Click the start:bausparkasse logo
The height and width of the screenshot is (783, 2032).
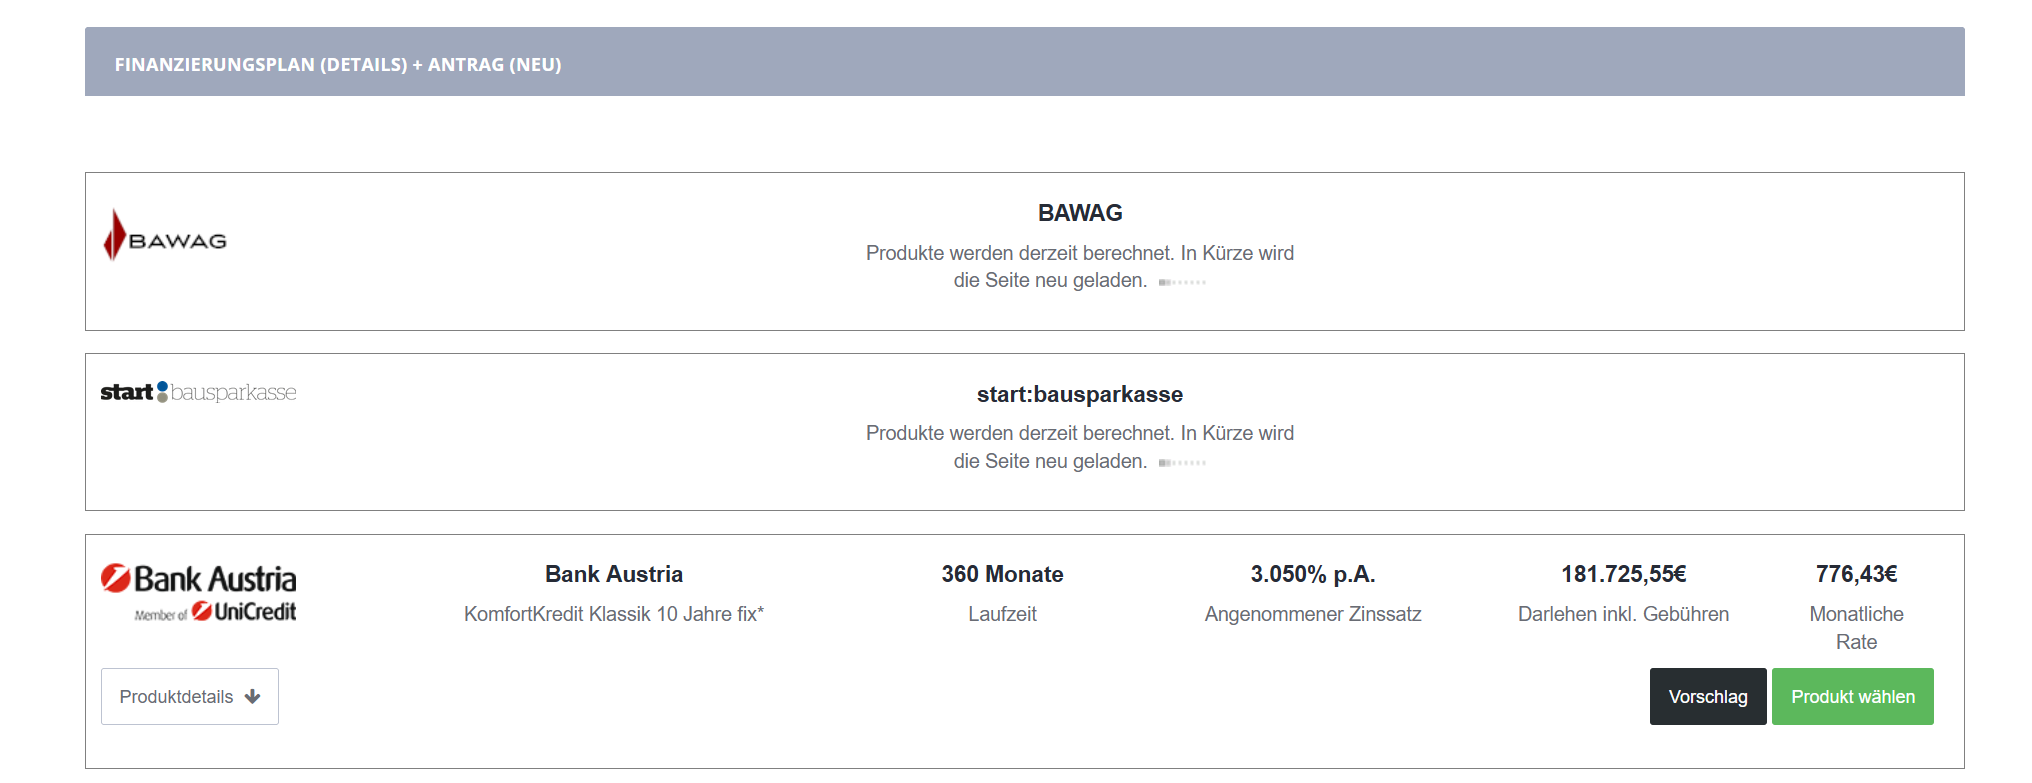tap(198, 392)
